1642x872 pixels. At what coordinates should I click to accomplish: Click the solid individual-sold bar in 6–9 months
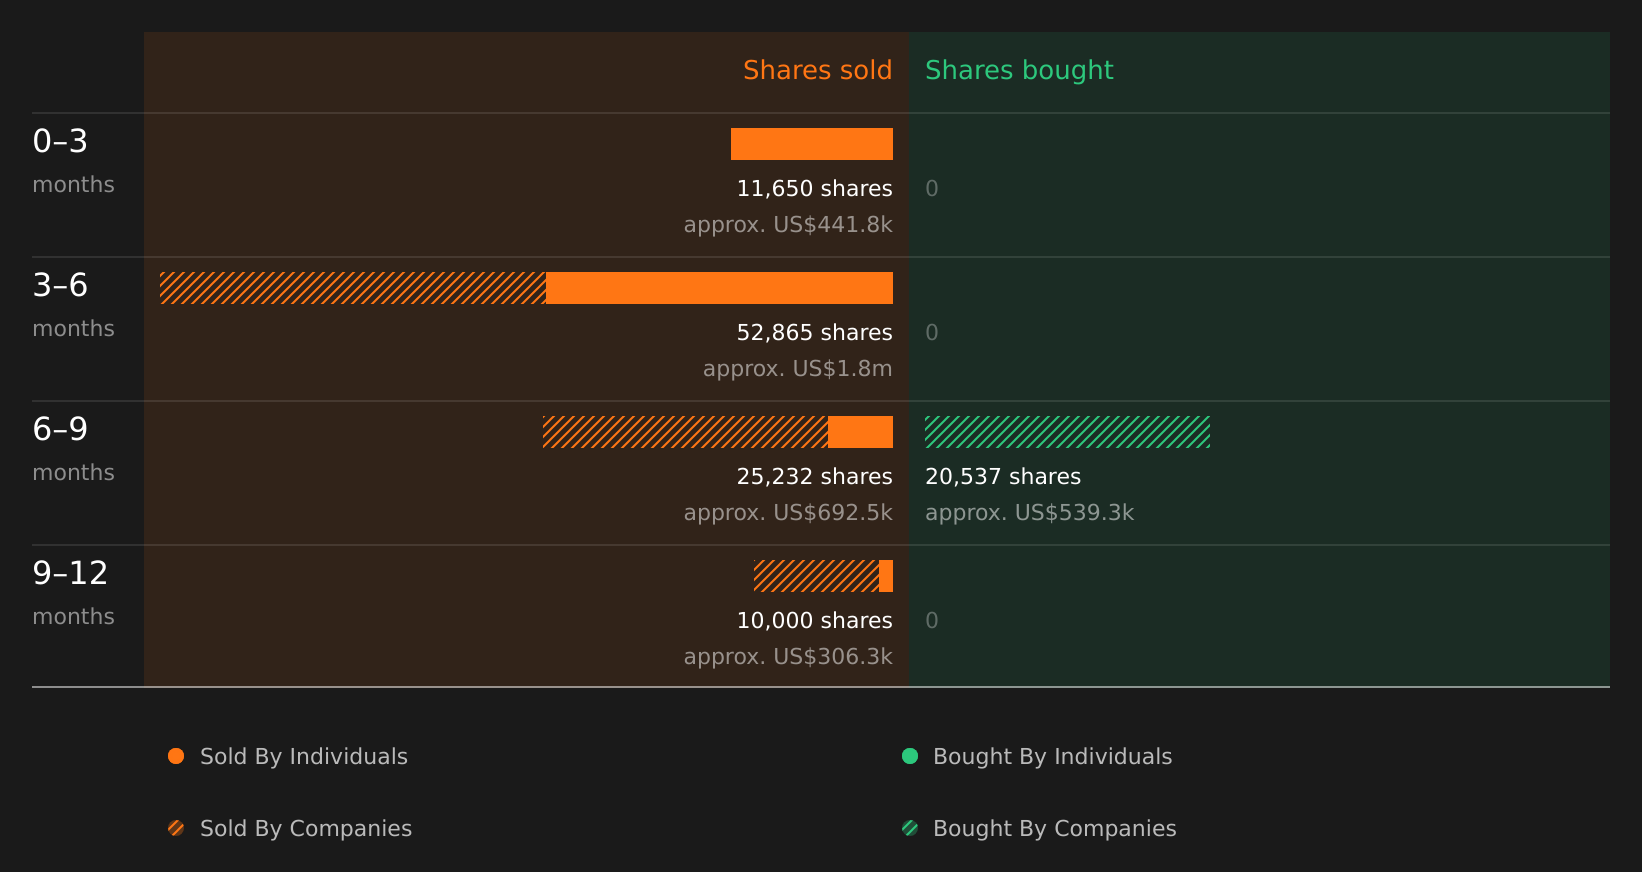(x=860, y=432)
